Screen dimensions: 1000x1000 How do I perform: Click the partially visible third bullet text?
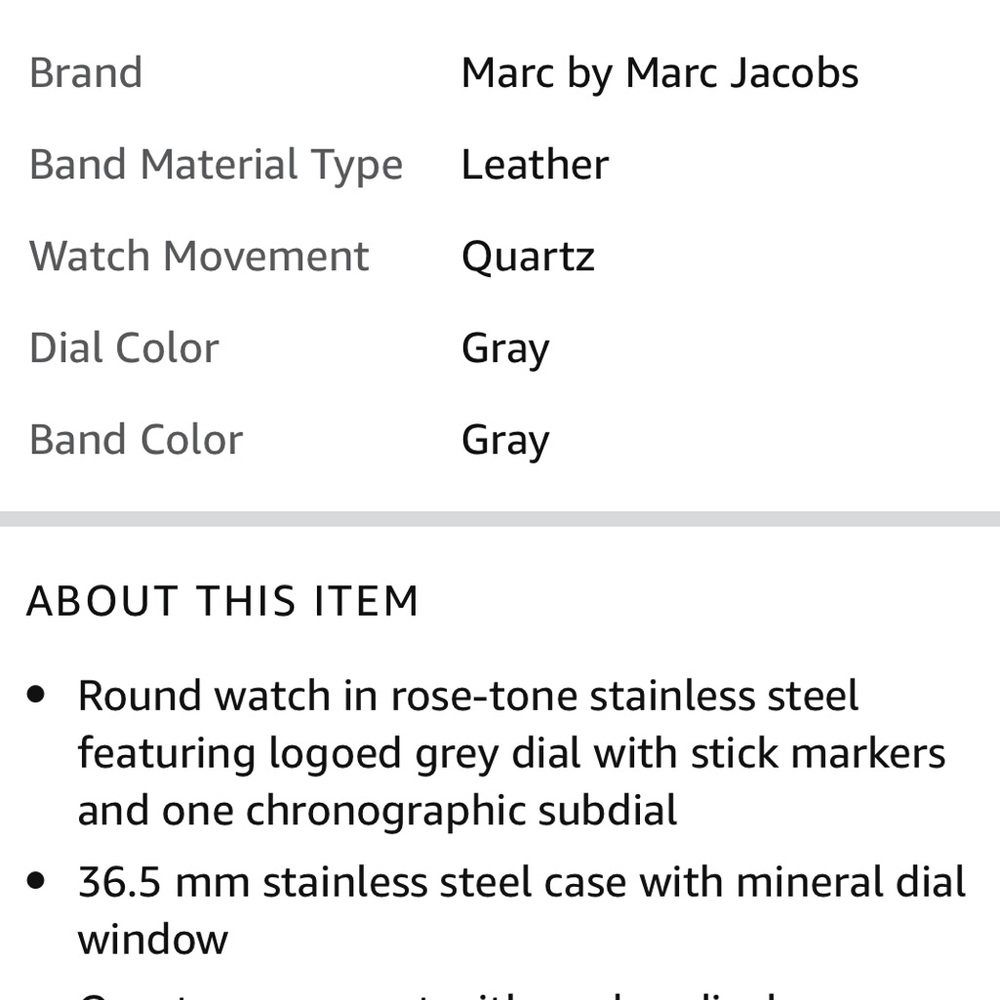427,994
